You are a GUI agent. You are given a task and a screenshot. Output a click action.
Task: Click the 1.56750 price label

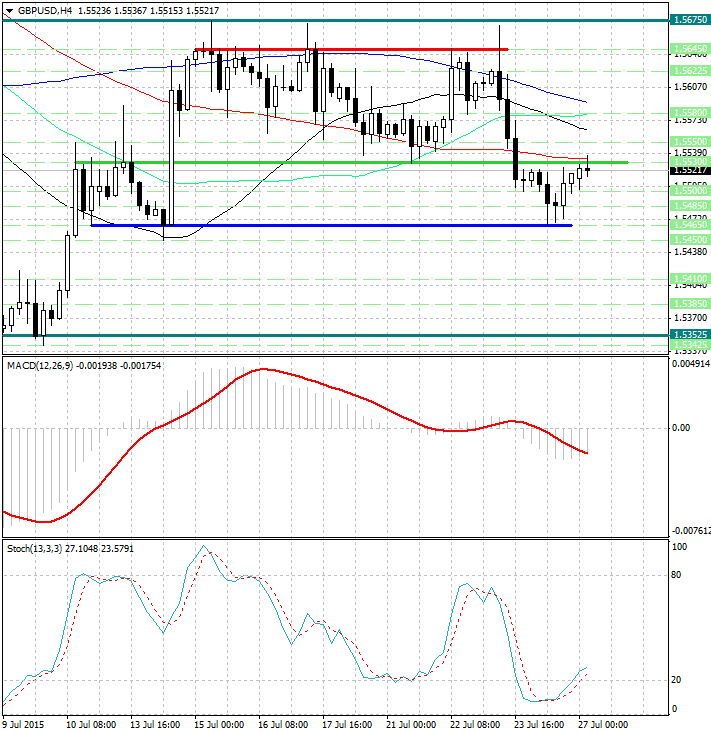click(691, 20)
